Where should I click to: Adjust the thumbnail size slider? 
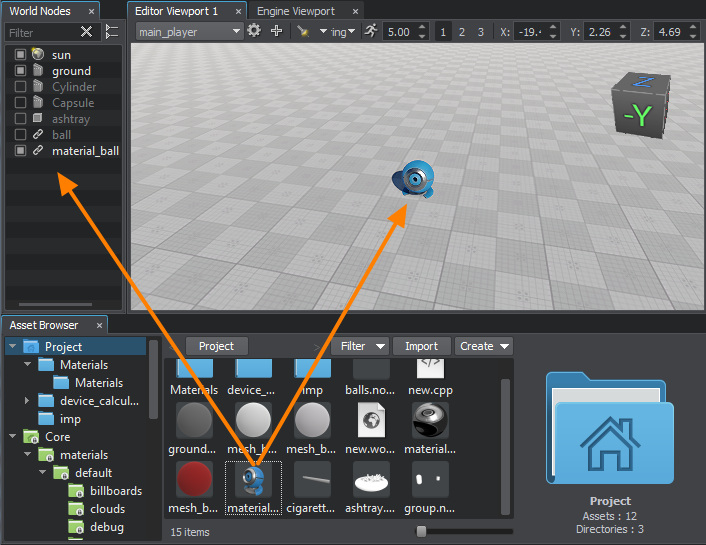click(x=422, y=531)
